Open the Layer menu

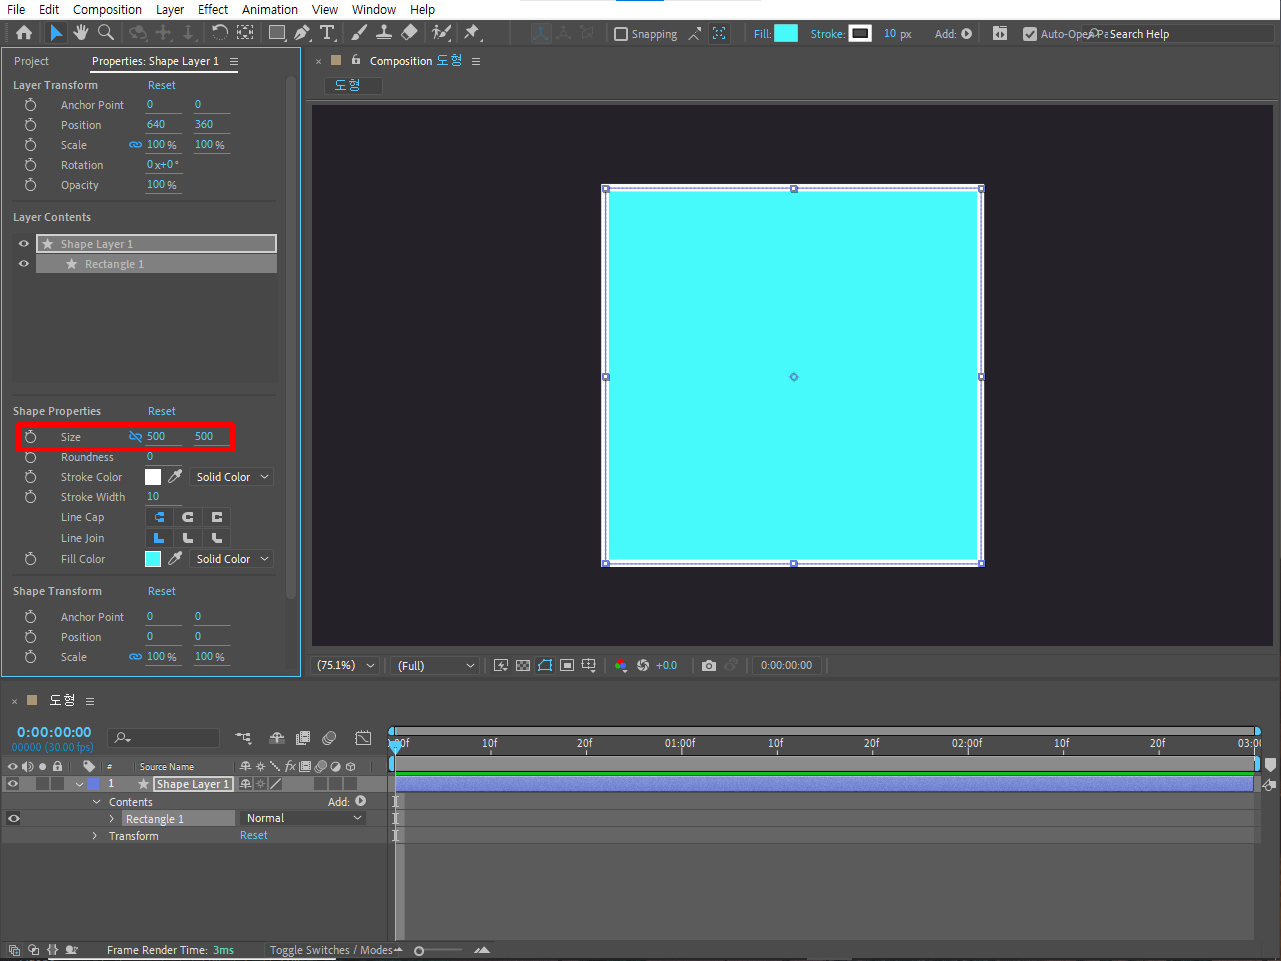[x=170, y=9]
